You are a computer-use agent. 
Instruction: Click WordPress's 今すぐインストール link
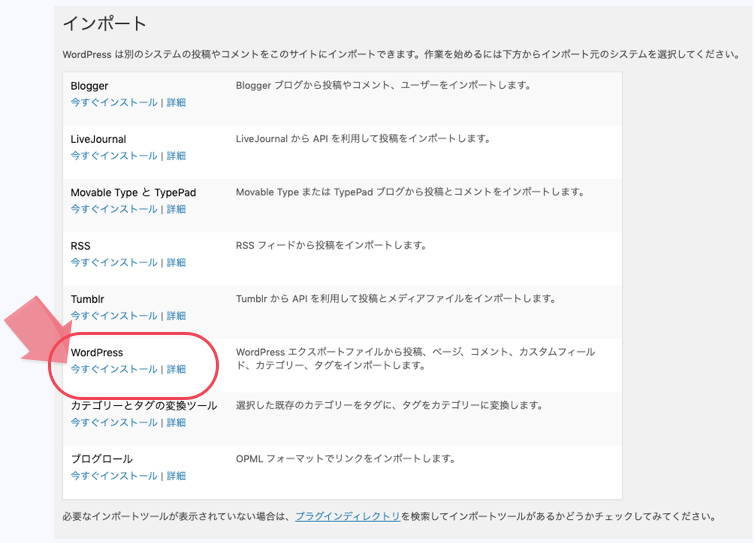click(114, 369)
